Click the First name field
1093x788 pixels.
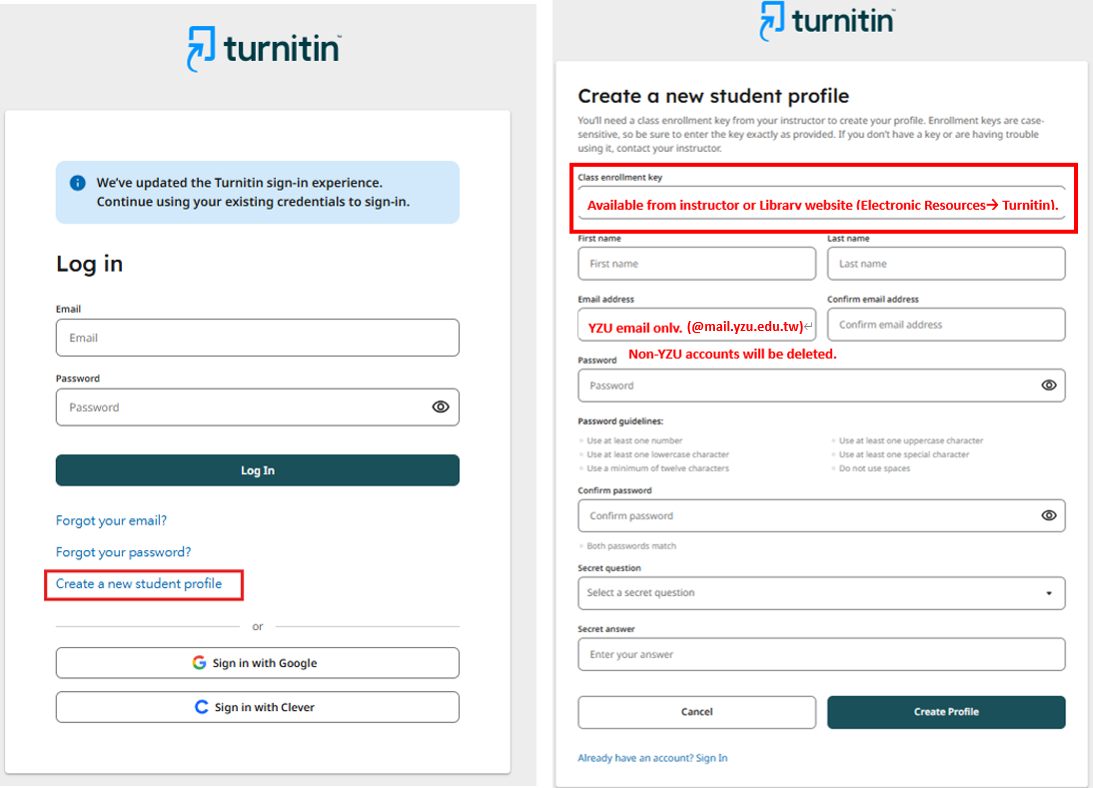(x=696, y=264)
